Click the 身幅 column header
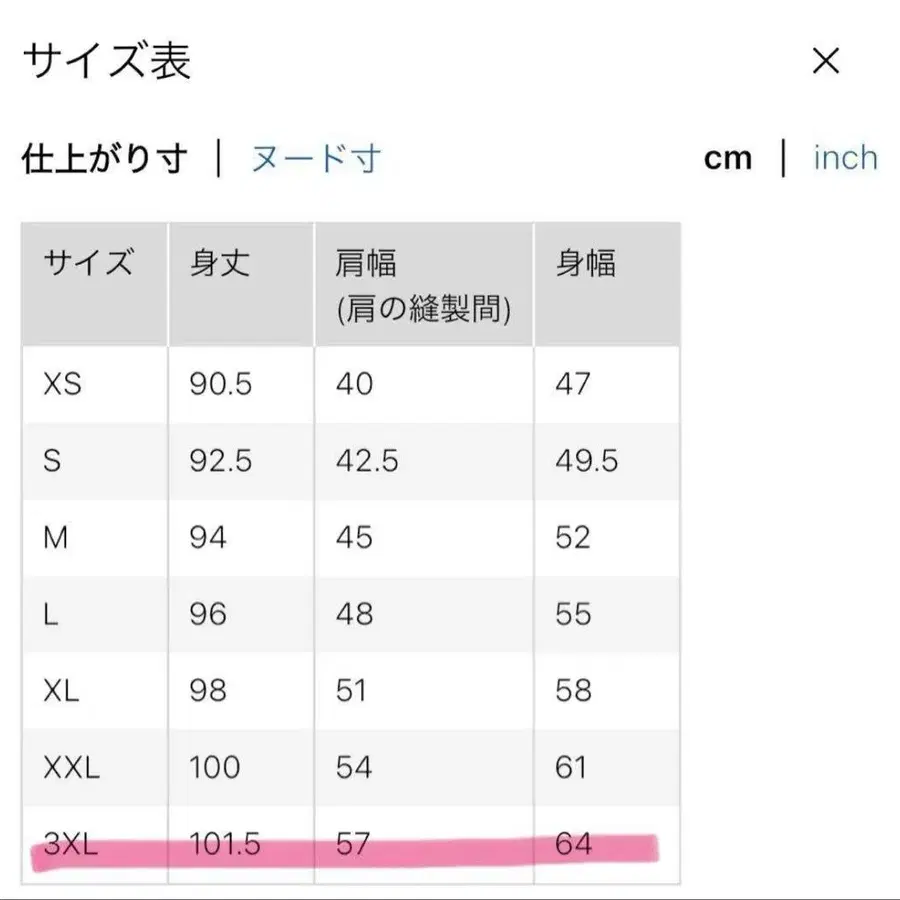This screenshot has height=900, width=900. 587,263
